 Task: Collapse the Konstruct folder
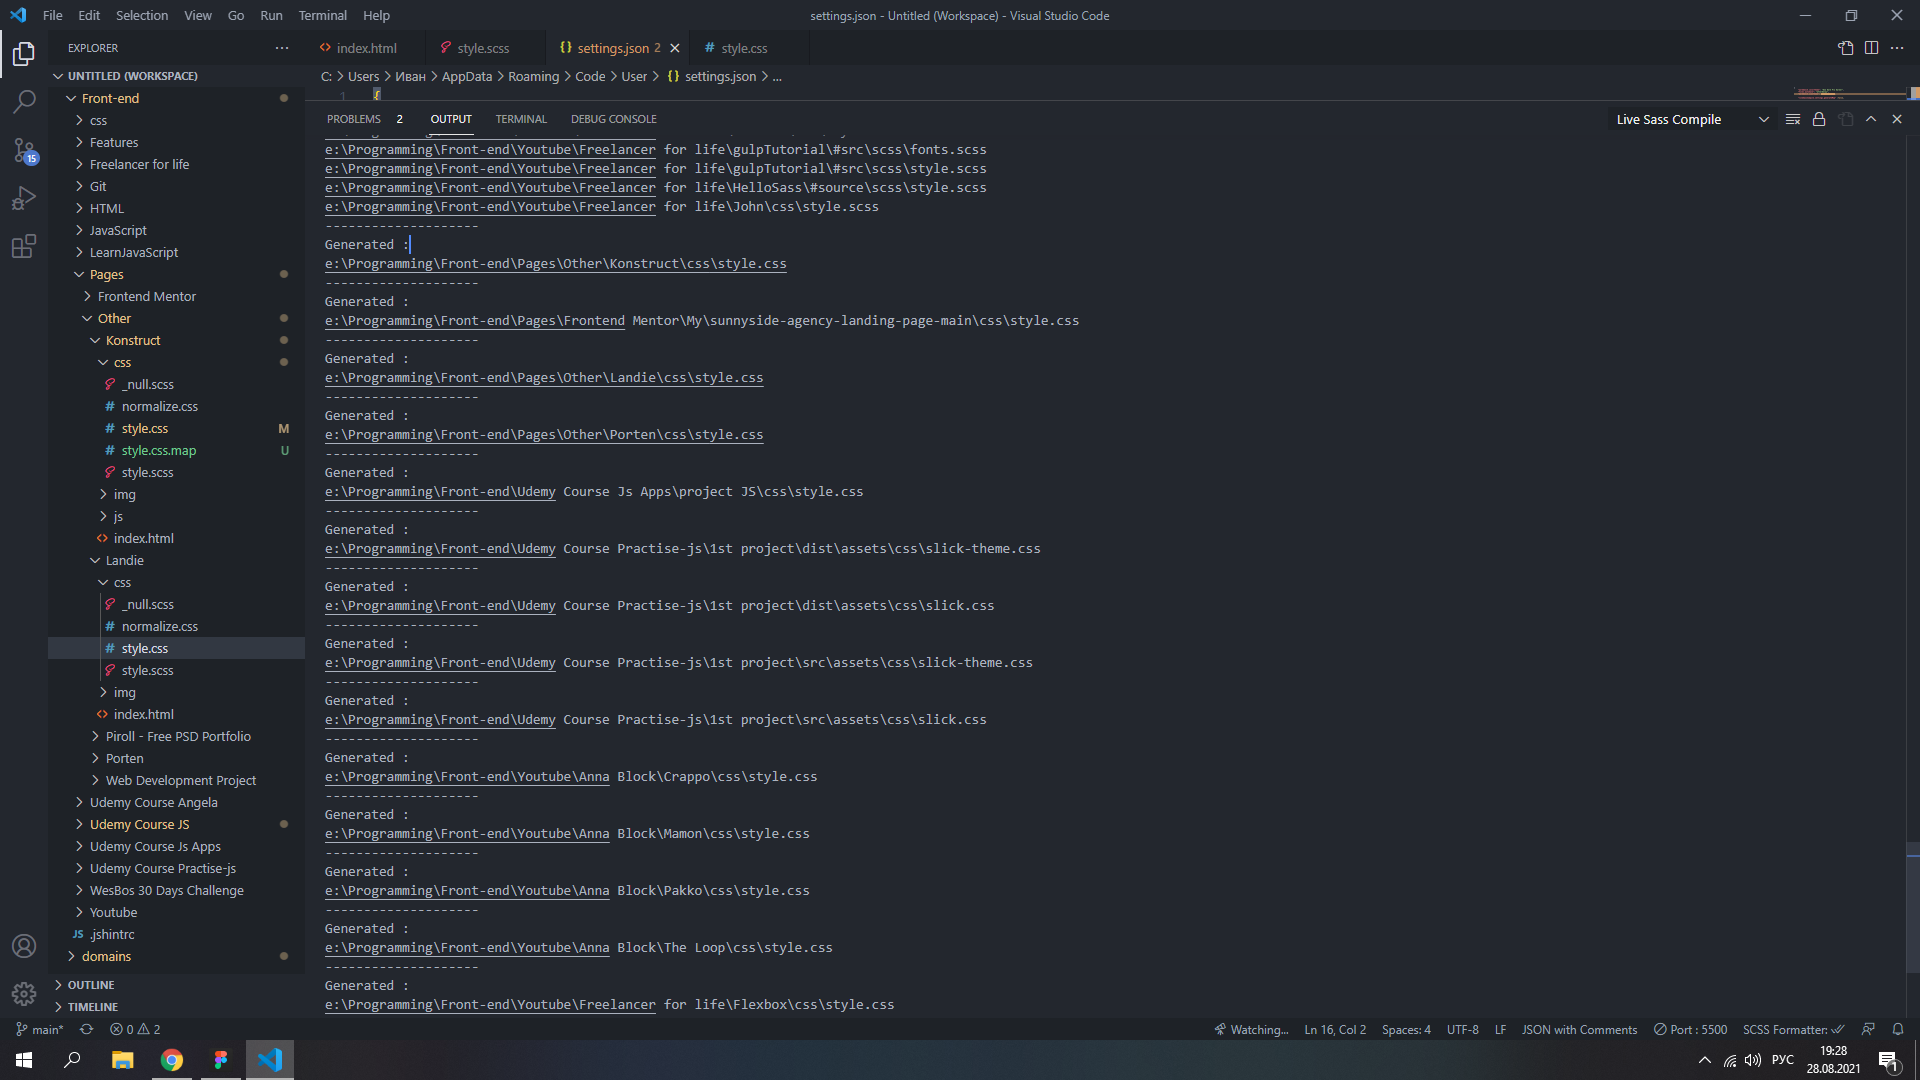(176, 340)
